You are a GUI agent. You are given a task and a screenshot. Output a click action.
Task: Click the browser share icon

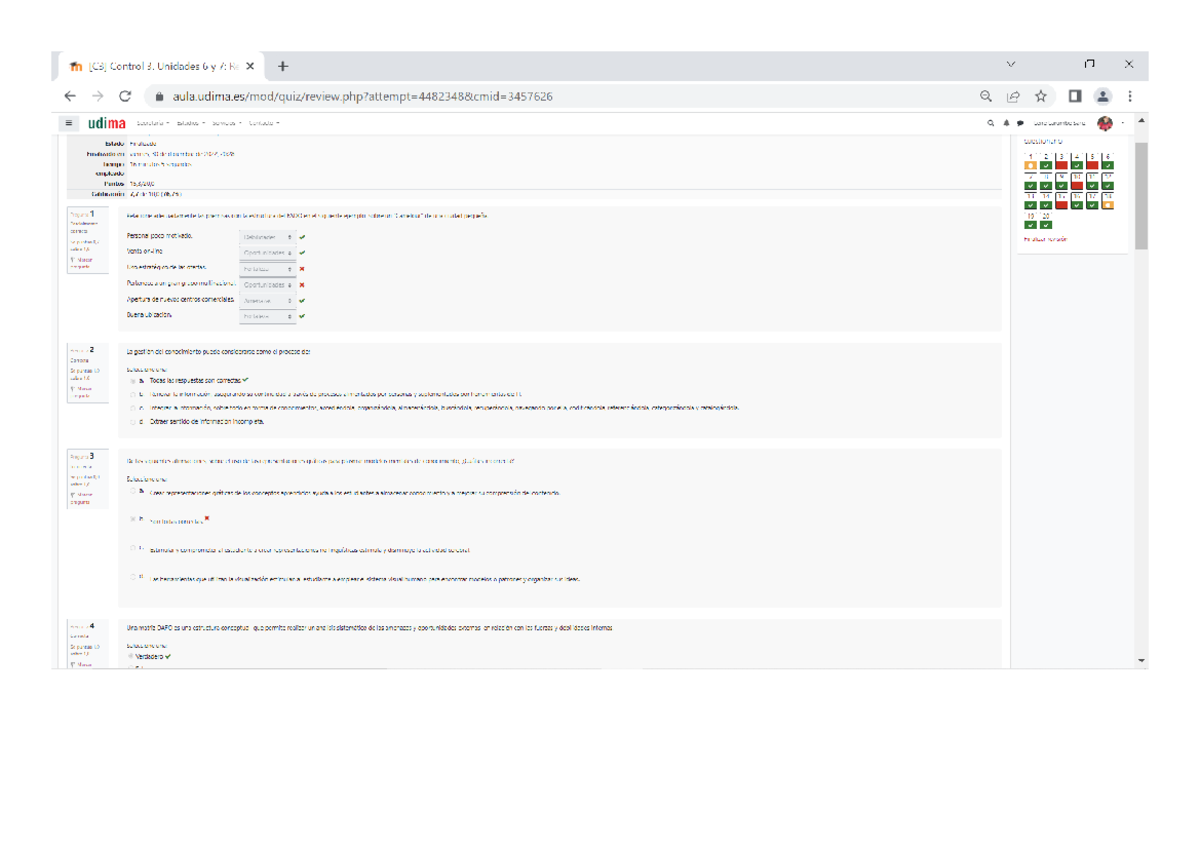[1013, 97]
